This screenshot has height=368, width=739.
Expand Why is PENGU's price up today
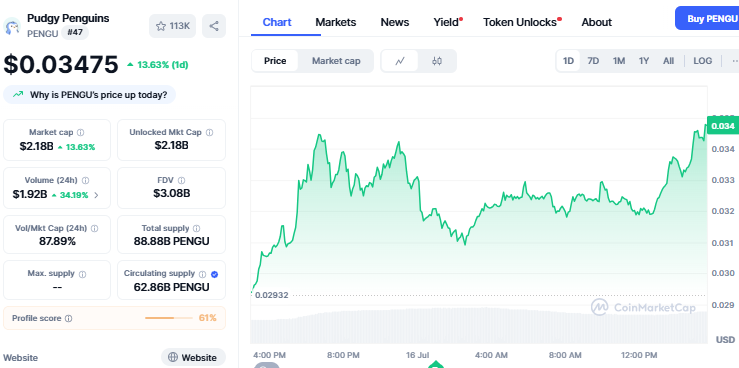coord(90,95)
